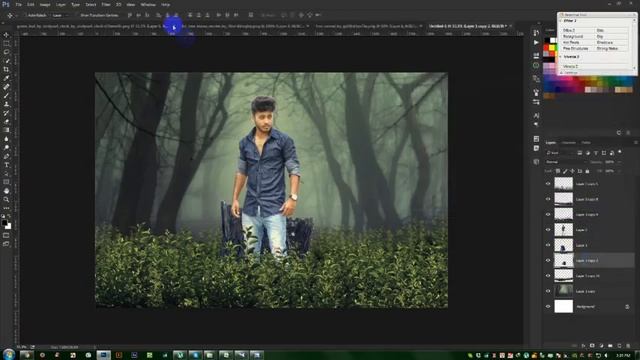Select the Brush tool
The height and width of the screenshot is (360, 640).
(6, 95)
